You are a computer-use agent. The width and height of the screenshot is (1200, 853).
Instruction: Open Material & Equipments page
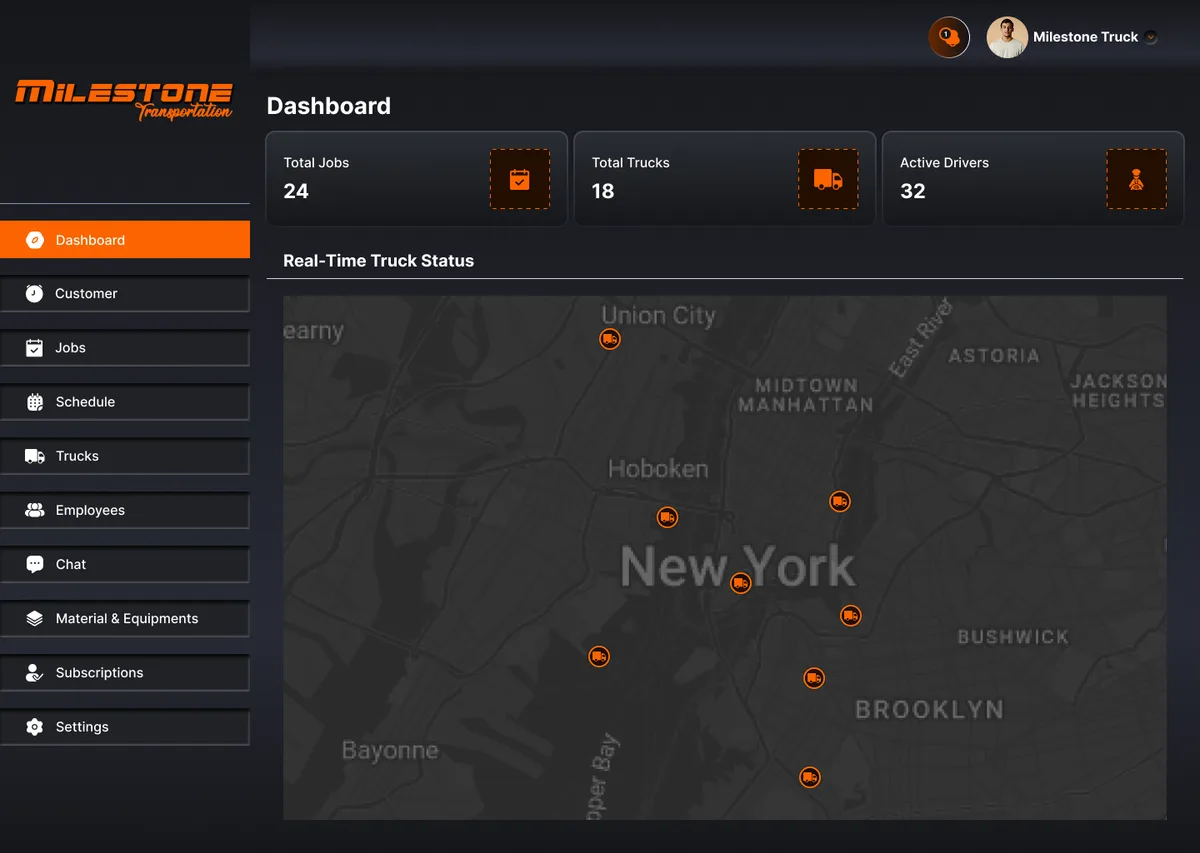[x=125, y=618]
